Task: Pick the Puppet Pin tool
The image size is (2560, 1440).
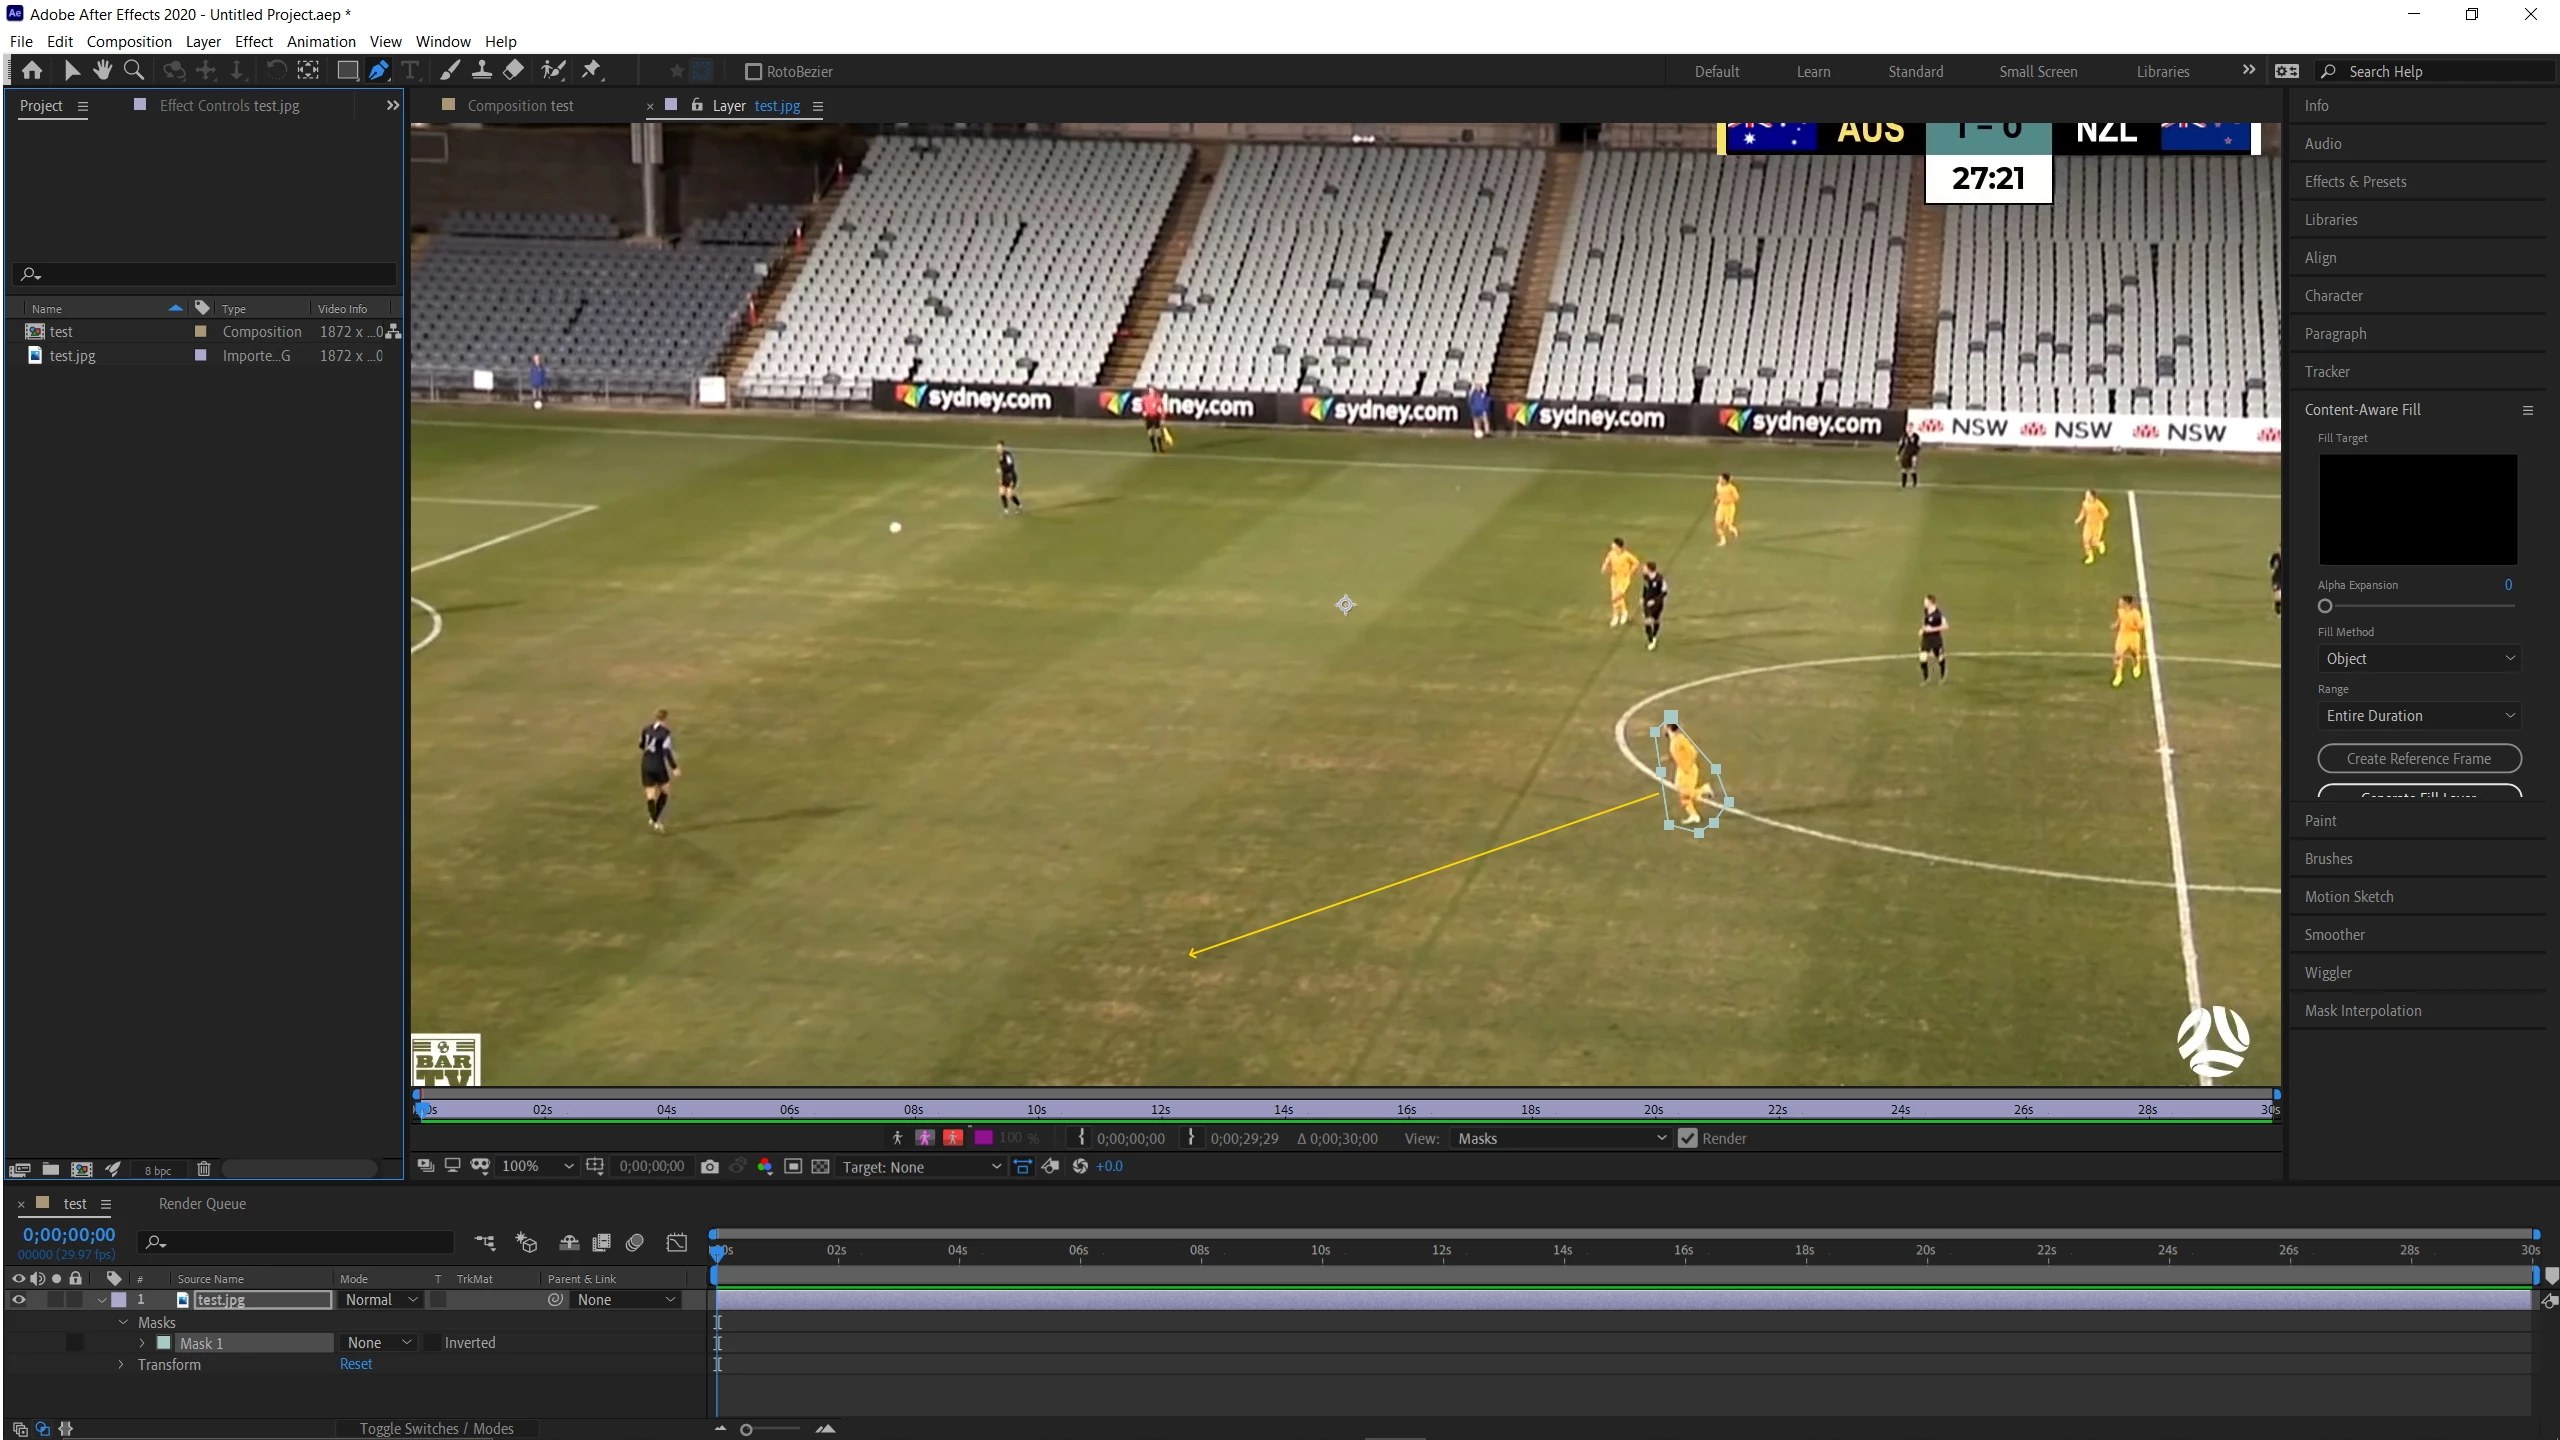Action: coord(592,70)
